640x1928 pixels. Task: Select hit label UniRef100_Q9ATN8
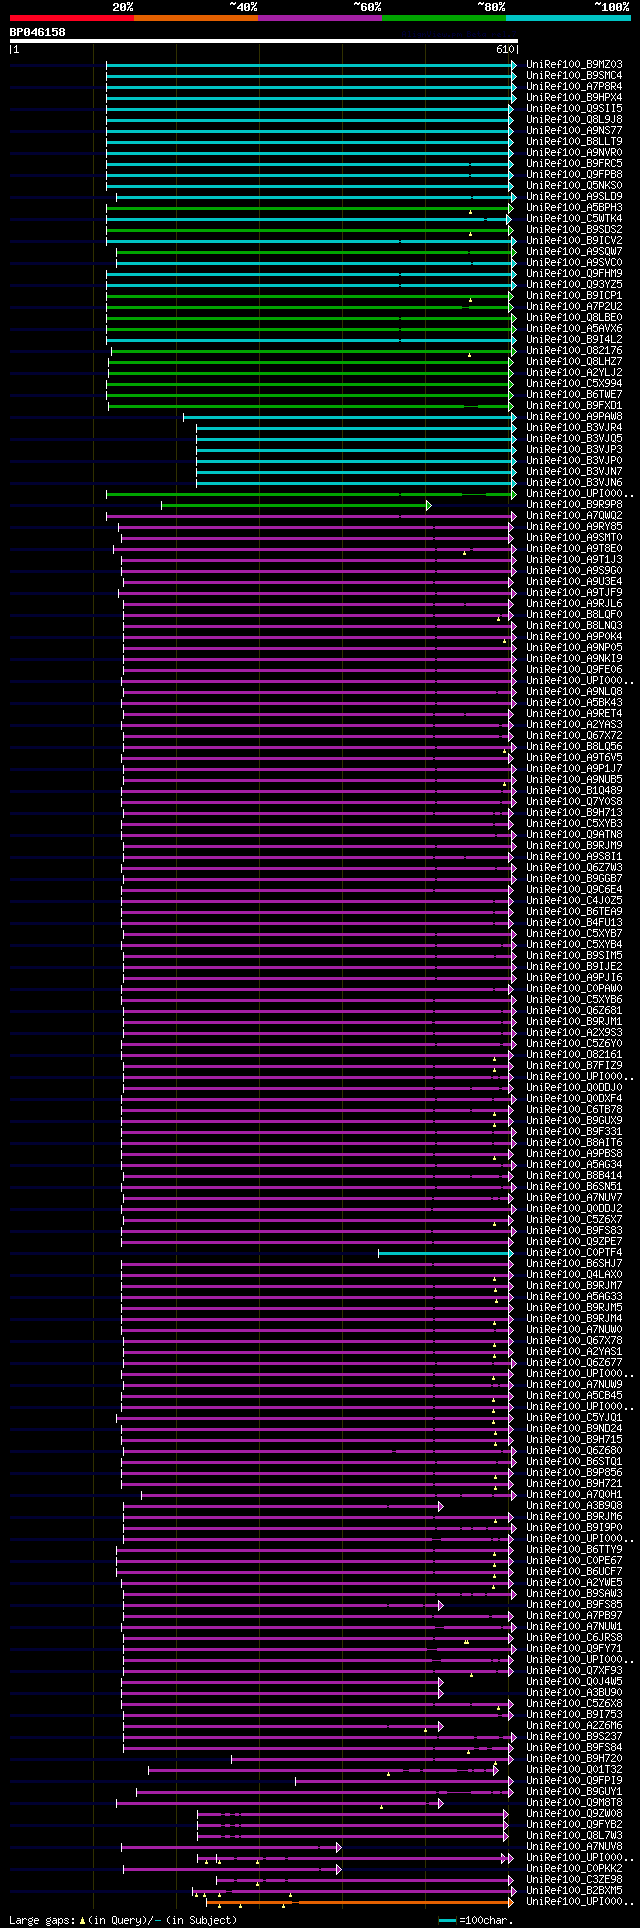point(576,834)
